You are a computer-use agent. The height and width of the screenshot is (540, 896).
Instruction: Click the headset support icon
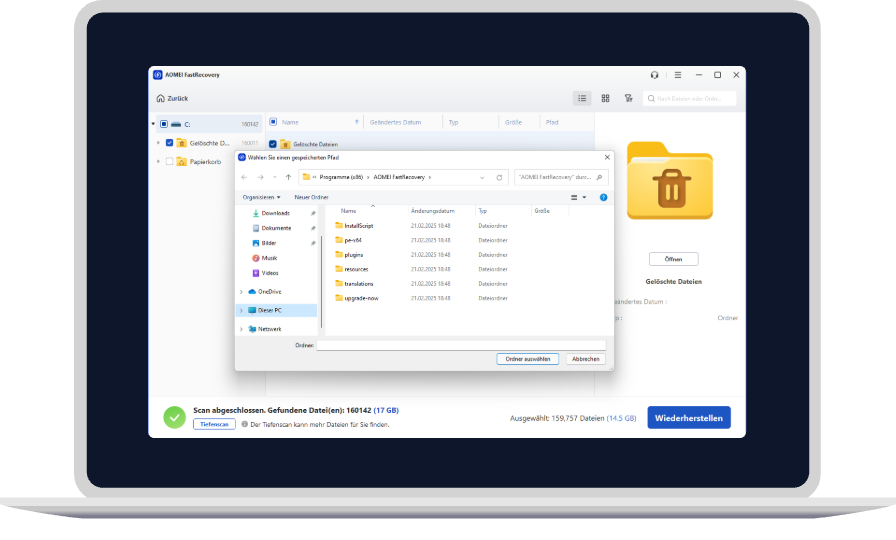point(654,75)
